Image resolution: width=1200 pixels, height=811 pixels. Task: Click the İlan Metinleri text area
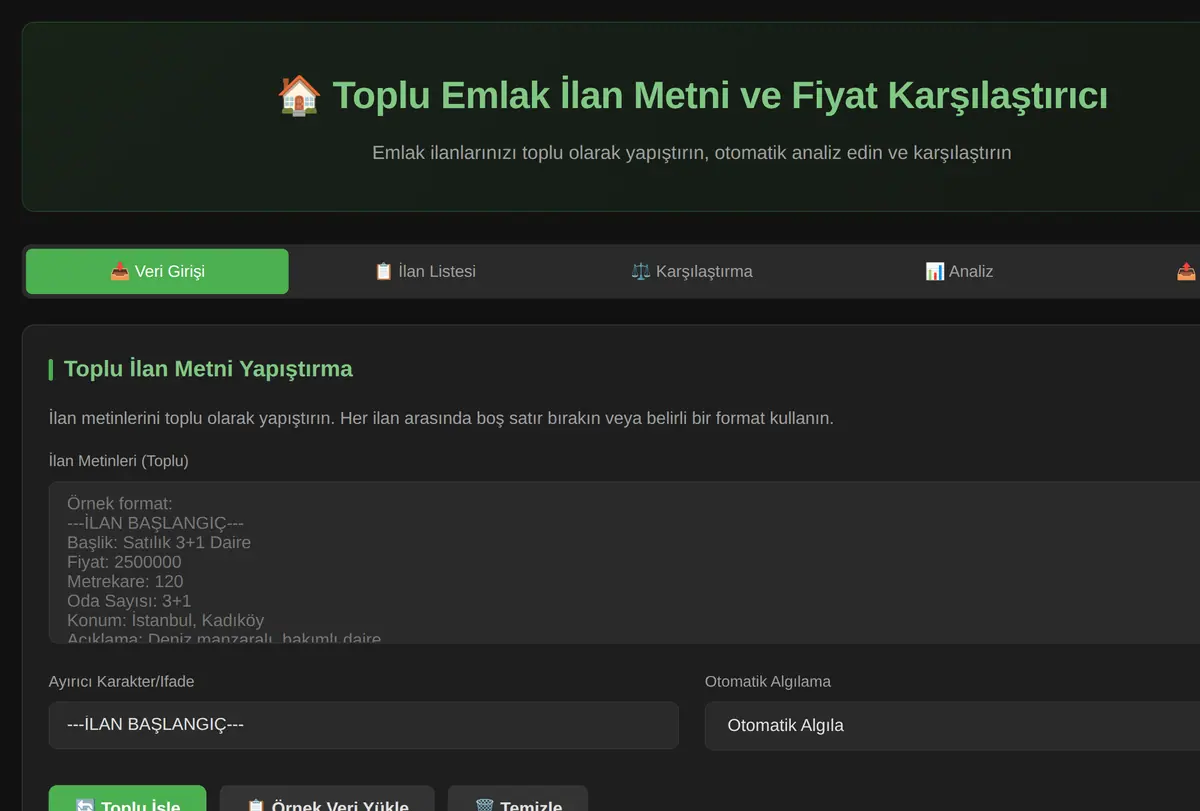pyautogui.click(x=624, y=563)
